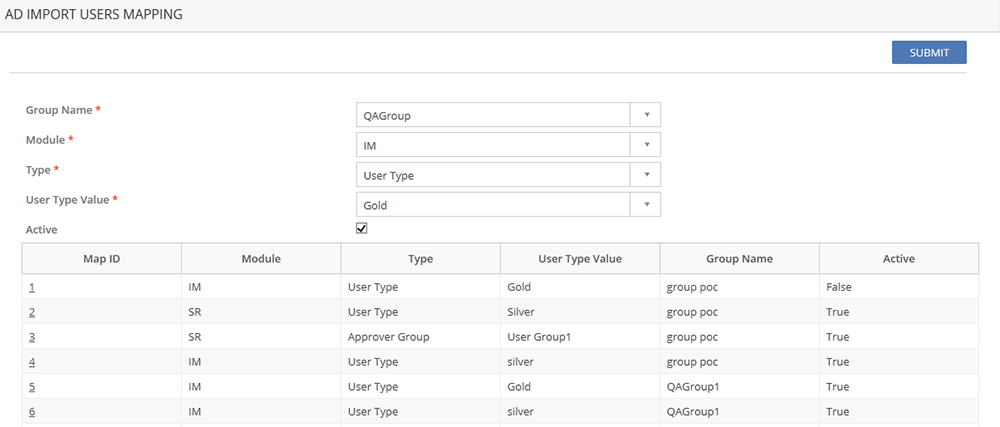
Task: Click the User Type Value column header
Action: (x=580, y=259)
